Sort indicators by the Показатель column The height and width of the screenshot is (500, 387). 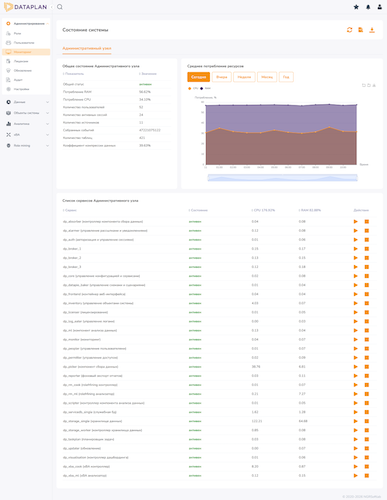point(73,74)
